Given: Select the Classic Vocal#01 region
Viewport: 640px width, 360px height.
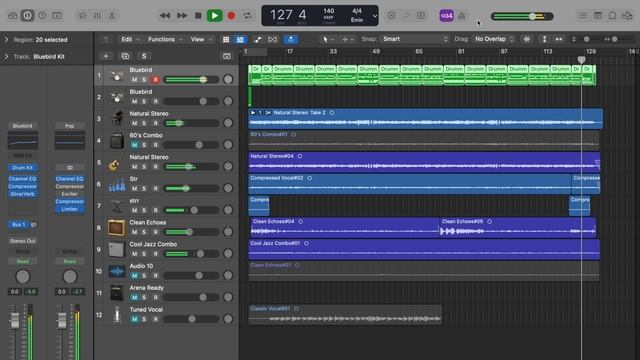Looking at the screenshot, I should tap(345, 315).
